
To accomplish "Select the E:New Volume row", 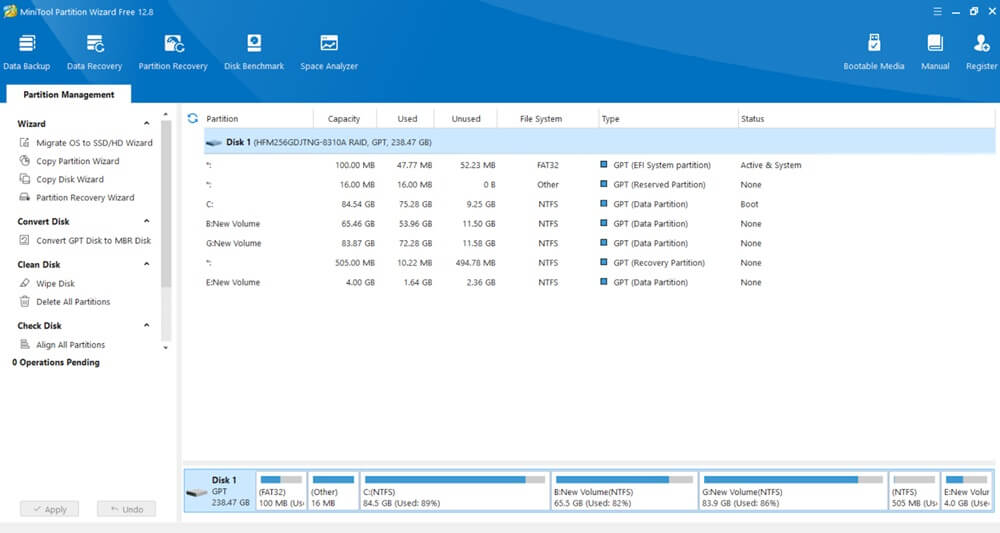I will (599, 282).
